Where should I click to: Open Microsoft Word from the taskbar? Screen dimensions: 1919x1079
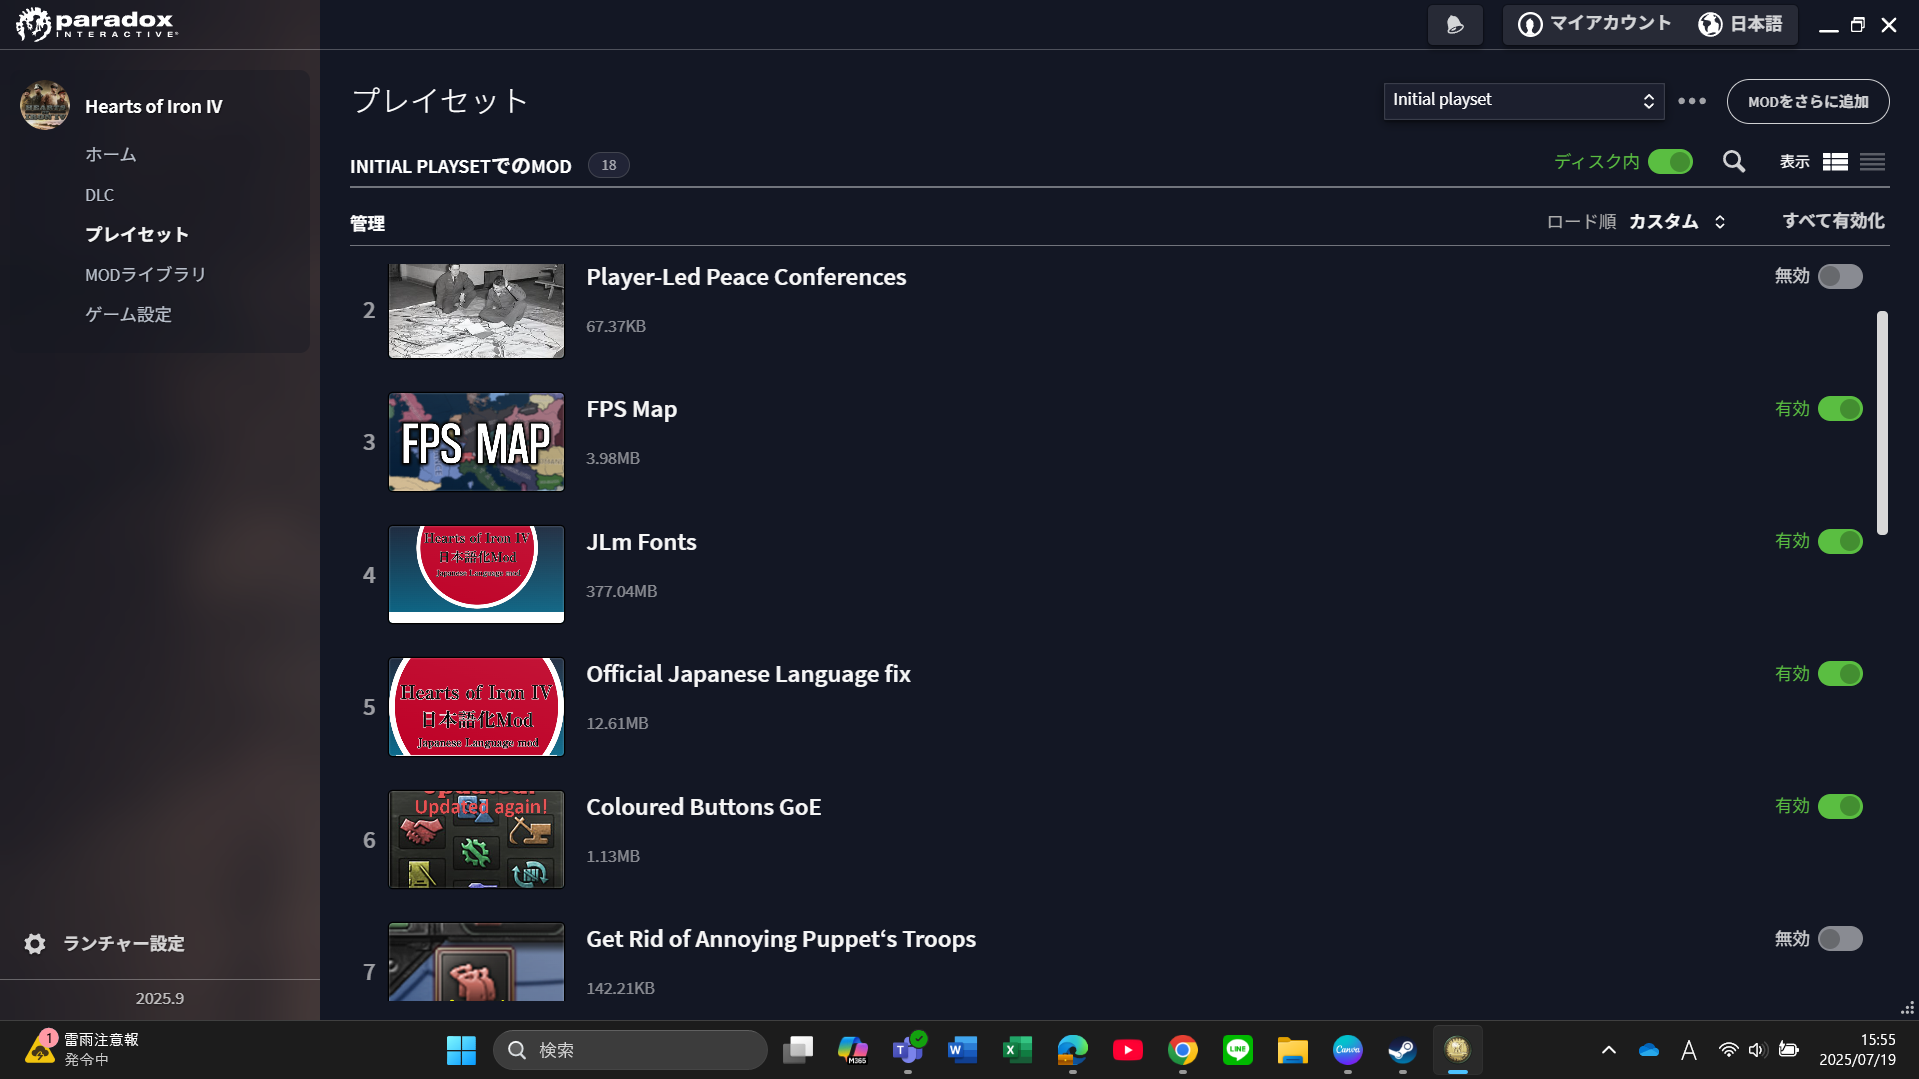[x=962, y=1050]
